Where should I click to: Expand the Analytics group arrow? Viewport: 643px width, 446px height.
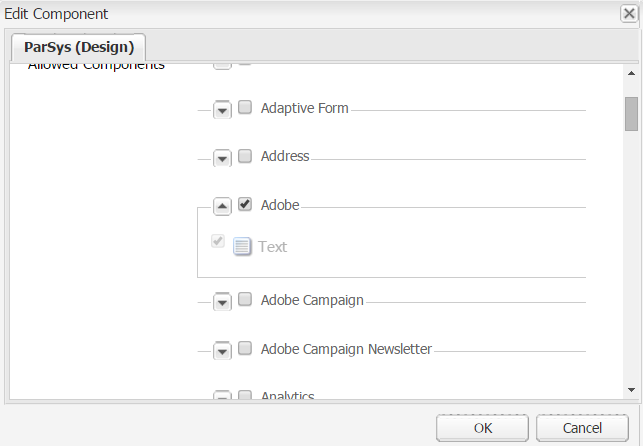point(222,396)
